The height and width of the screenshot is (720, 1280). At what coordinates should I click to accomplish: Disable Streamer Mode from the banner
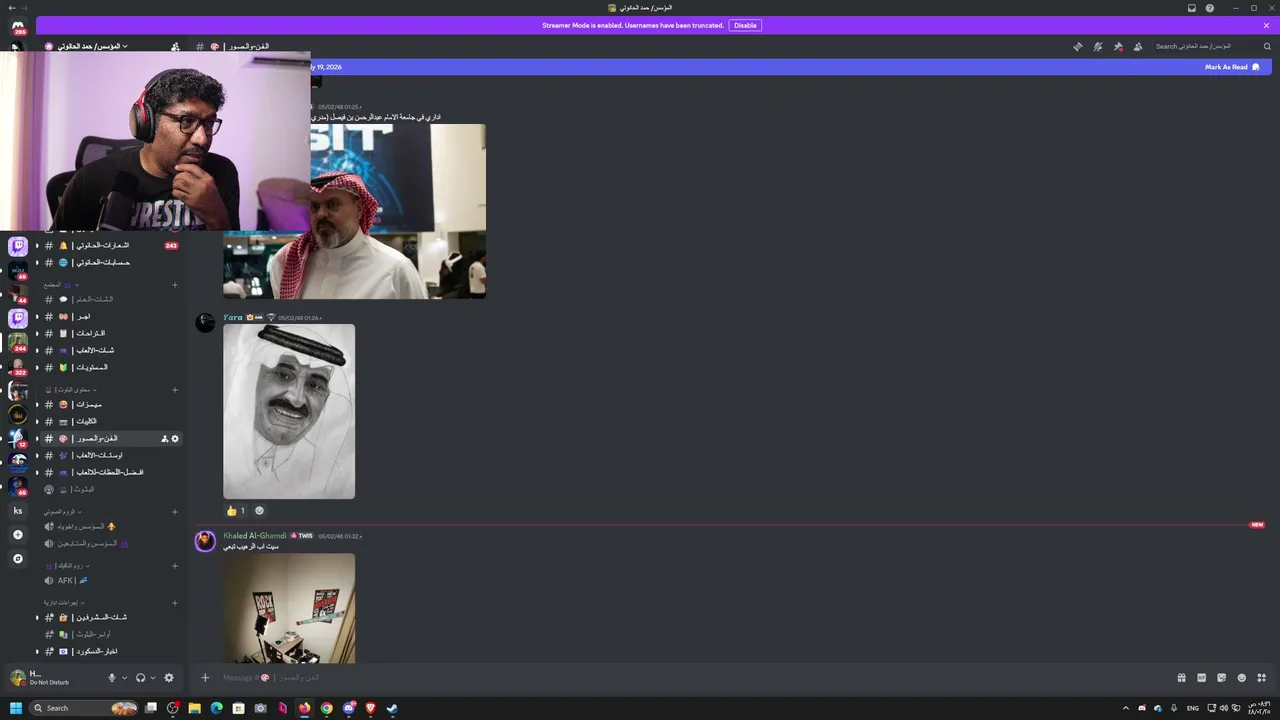point(745,26)
